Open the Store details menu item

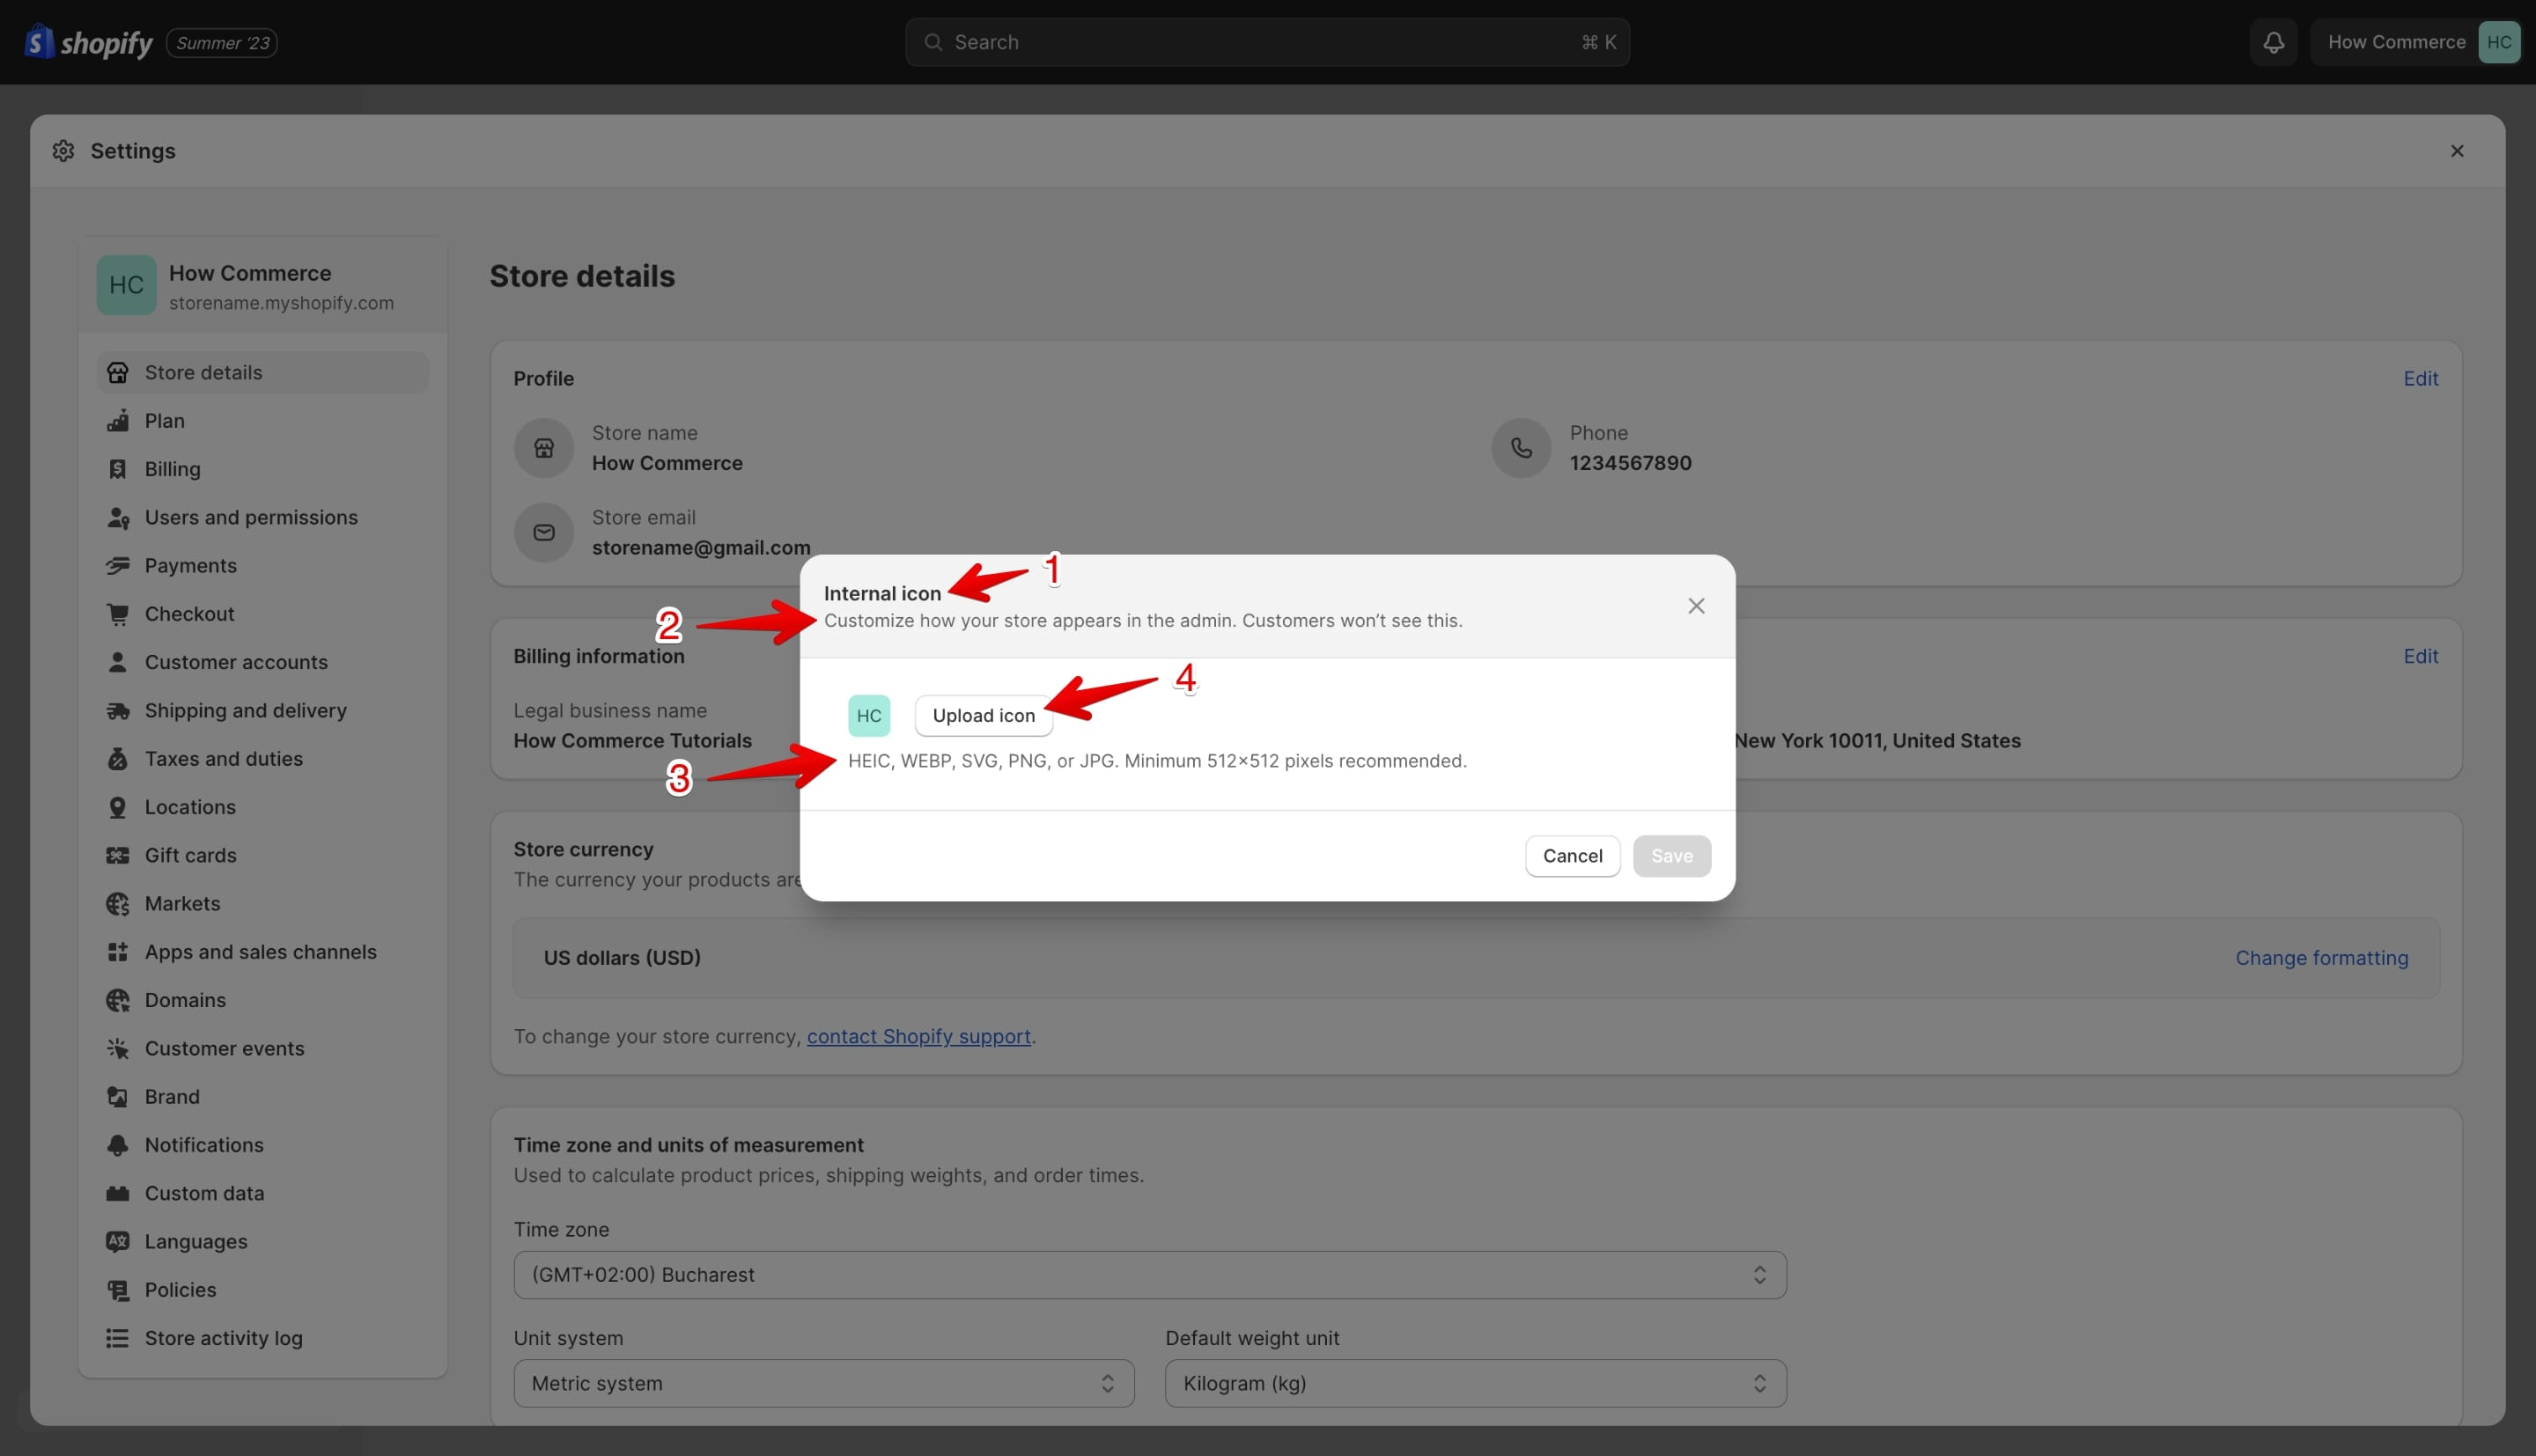(x=263, y=373)
